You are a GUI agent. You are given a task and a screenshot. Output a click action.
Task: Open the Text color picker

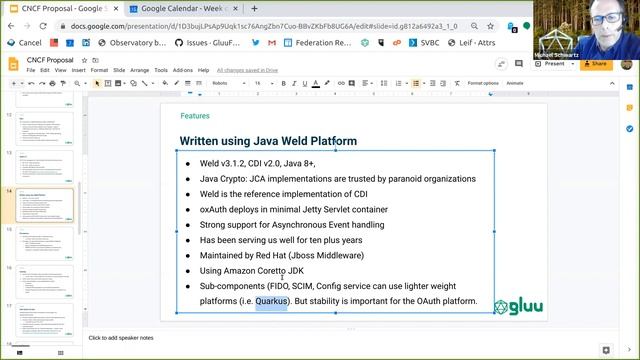pos(316,83)
